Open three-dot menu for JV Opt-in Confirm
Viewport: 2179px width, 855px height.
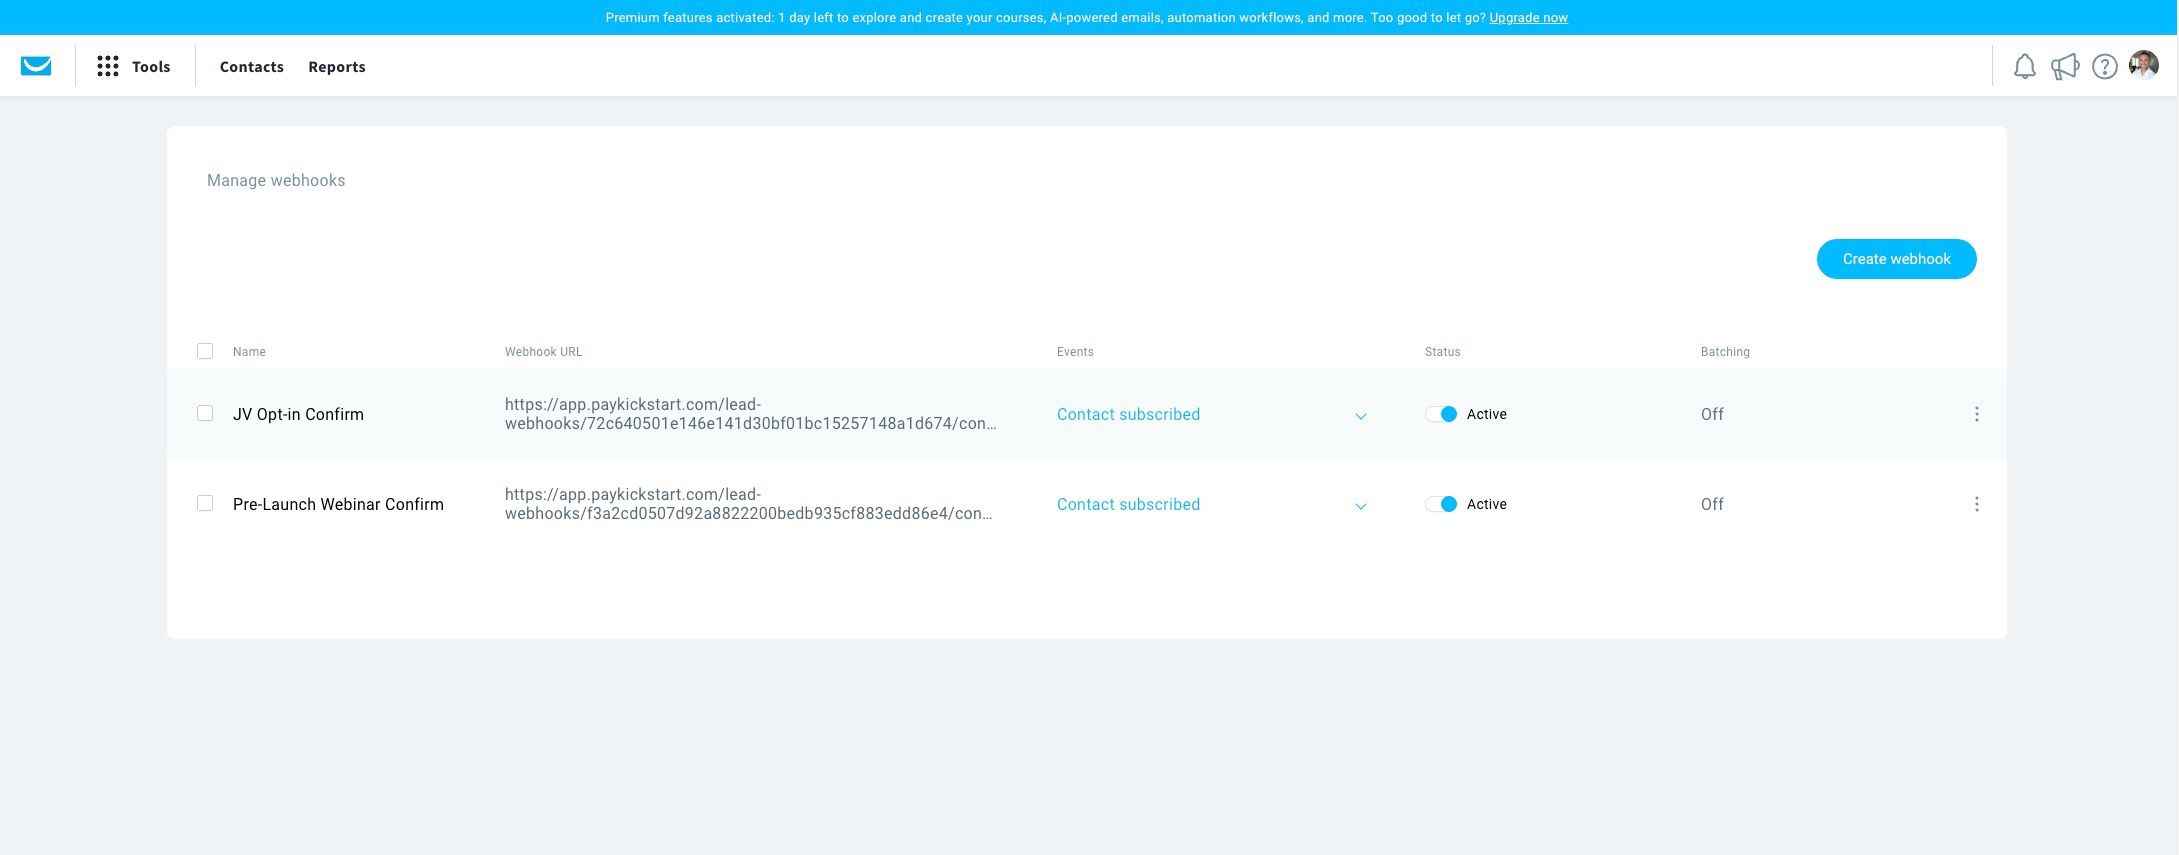[x=1976, y=414]
